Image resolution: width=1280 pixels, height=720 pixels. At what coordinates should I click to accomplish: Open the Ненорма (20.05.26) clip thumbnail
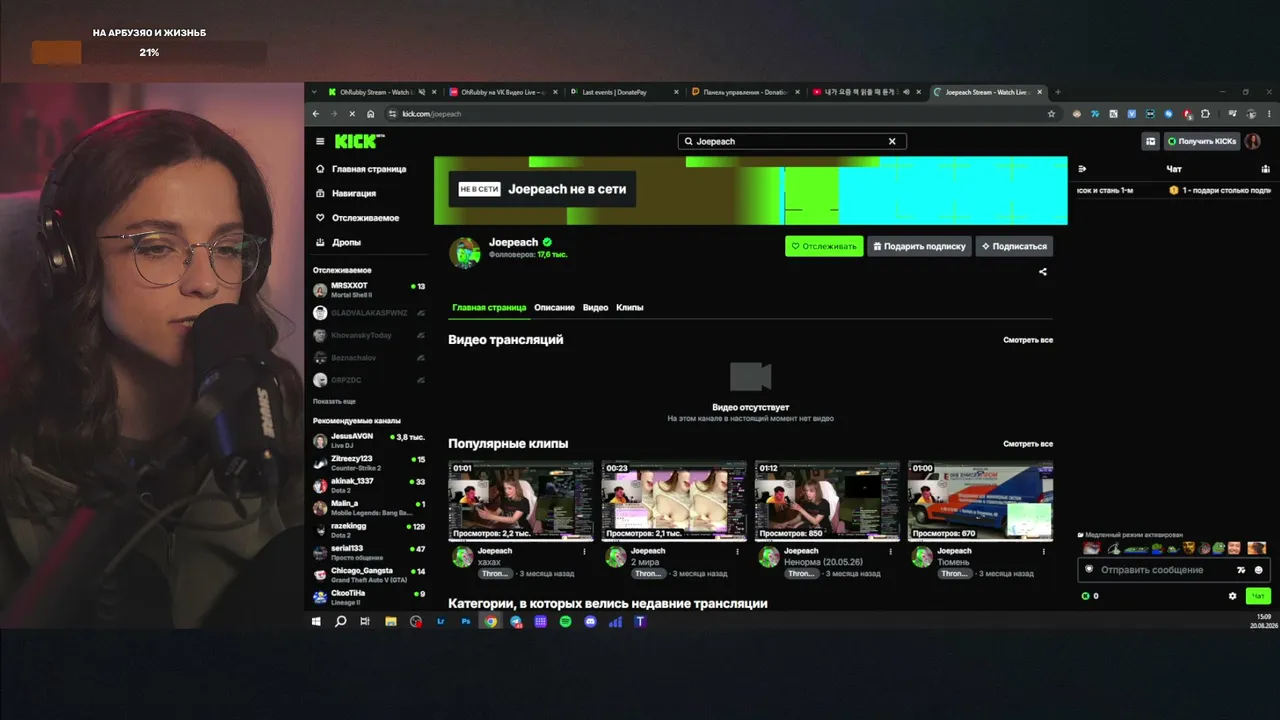pos(827,500)
